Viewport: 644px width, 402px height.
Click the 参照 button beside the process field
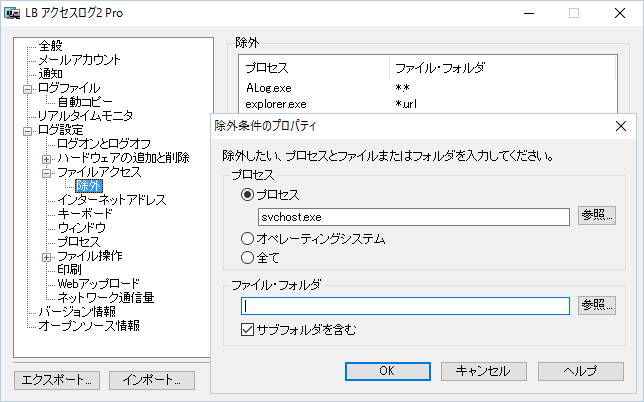[x=597, y=215]
